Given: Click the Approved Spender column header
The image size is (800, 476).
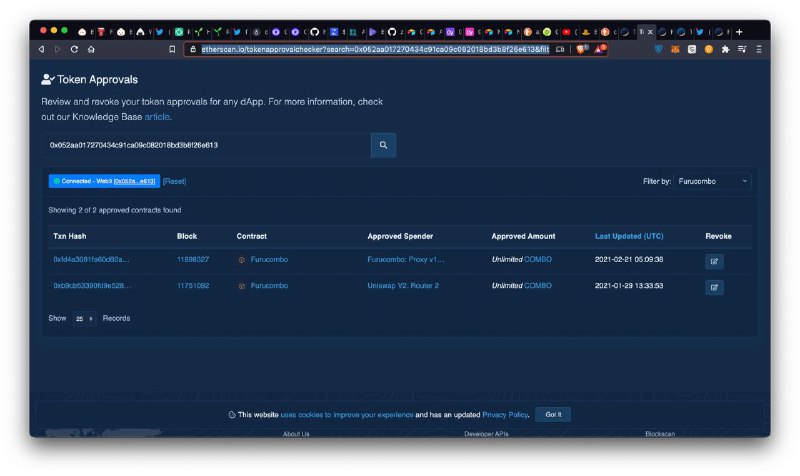Looking at the screenshot, I should coord(400,236).
